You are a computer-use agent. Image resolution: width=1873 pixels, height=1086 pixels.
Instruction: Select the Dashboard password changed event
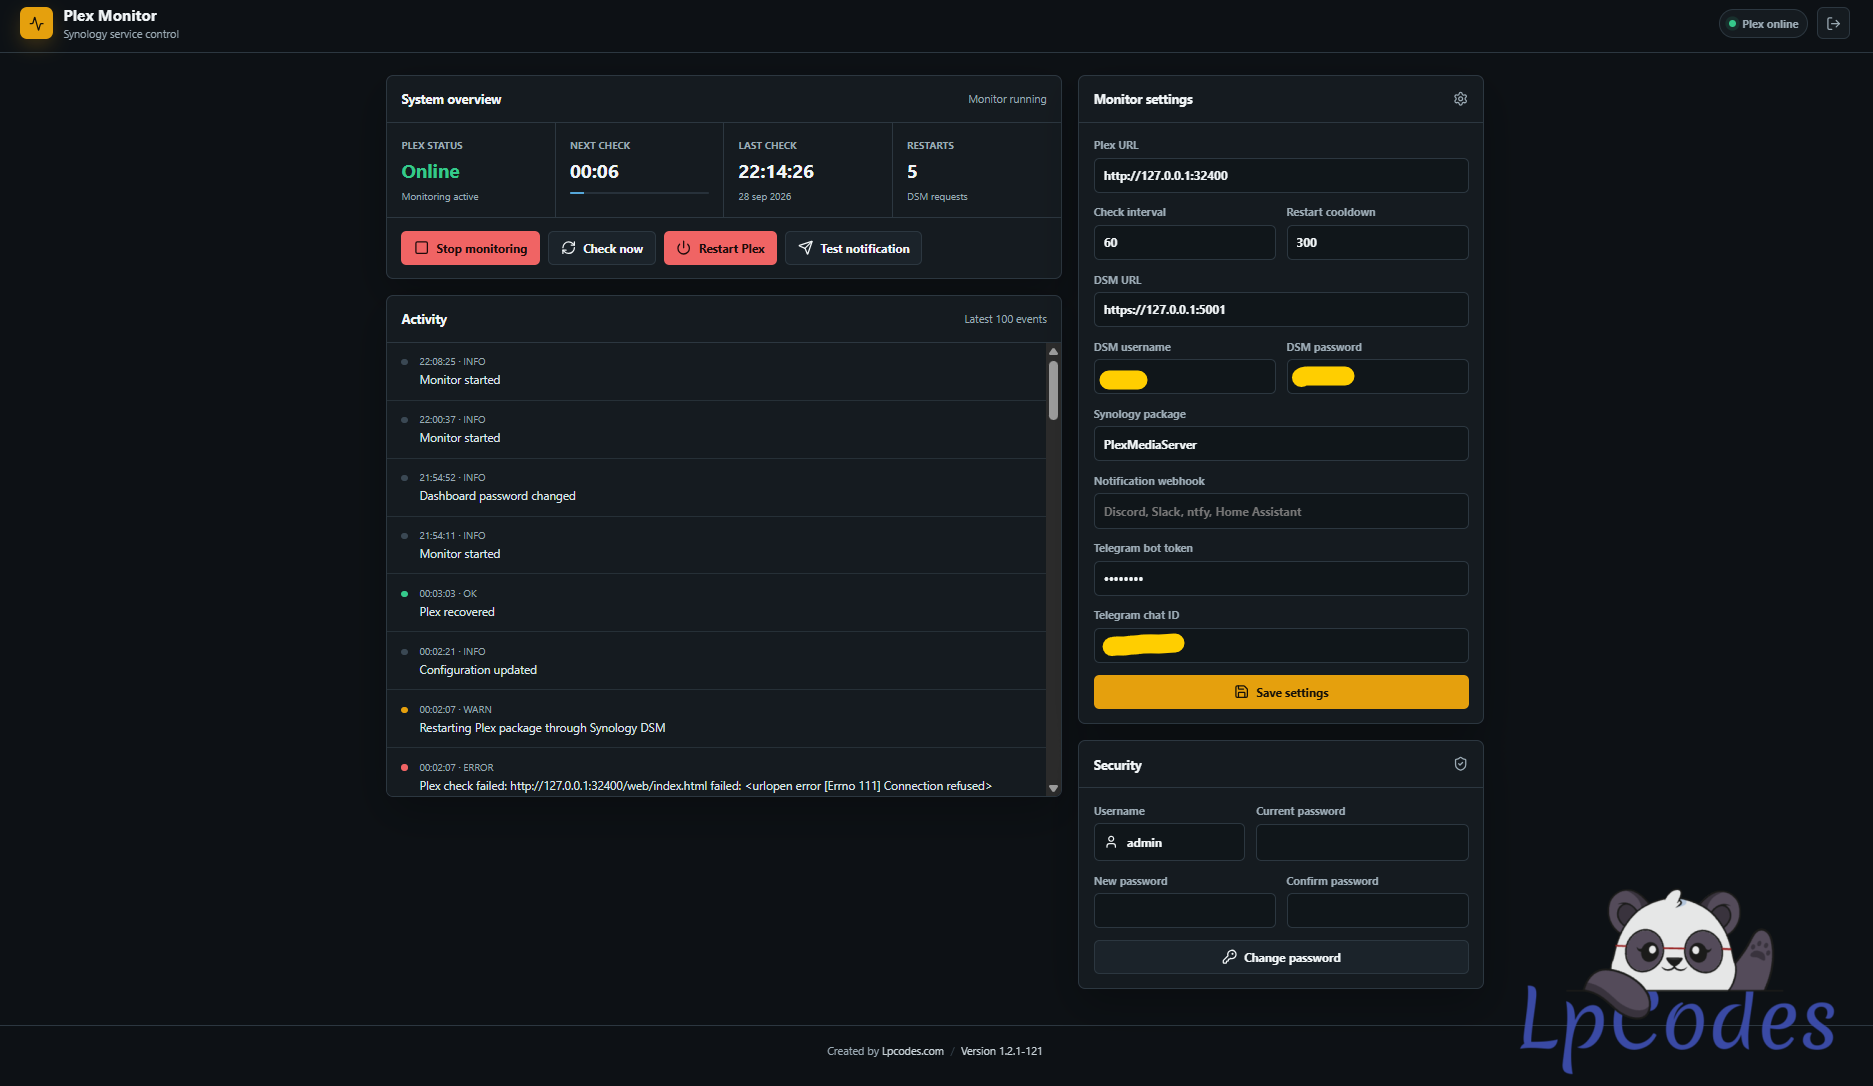pyautogui.click(x=716, y=487)
